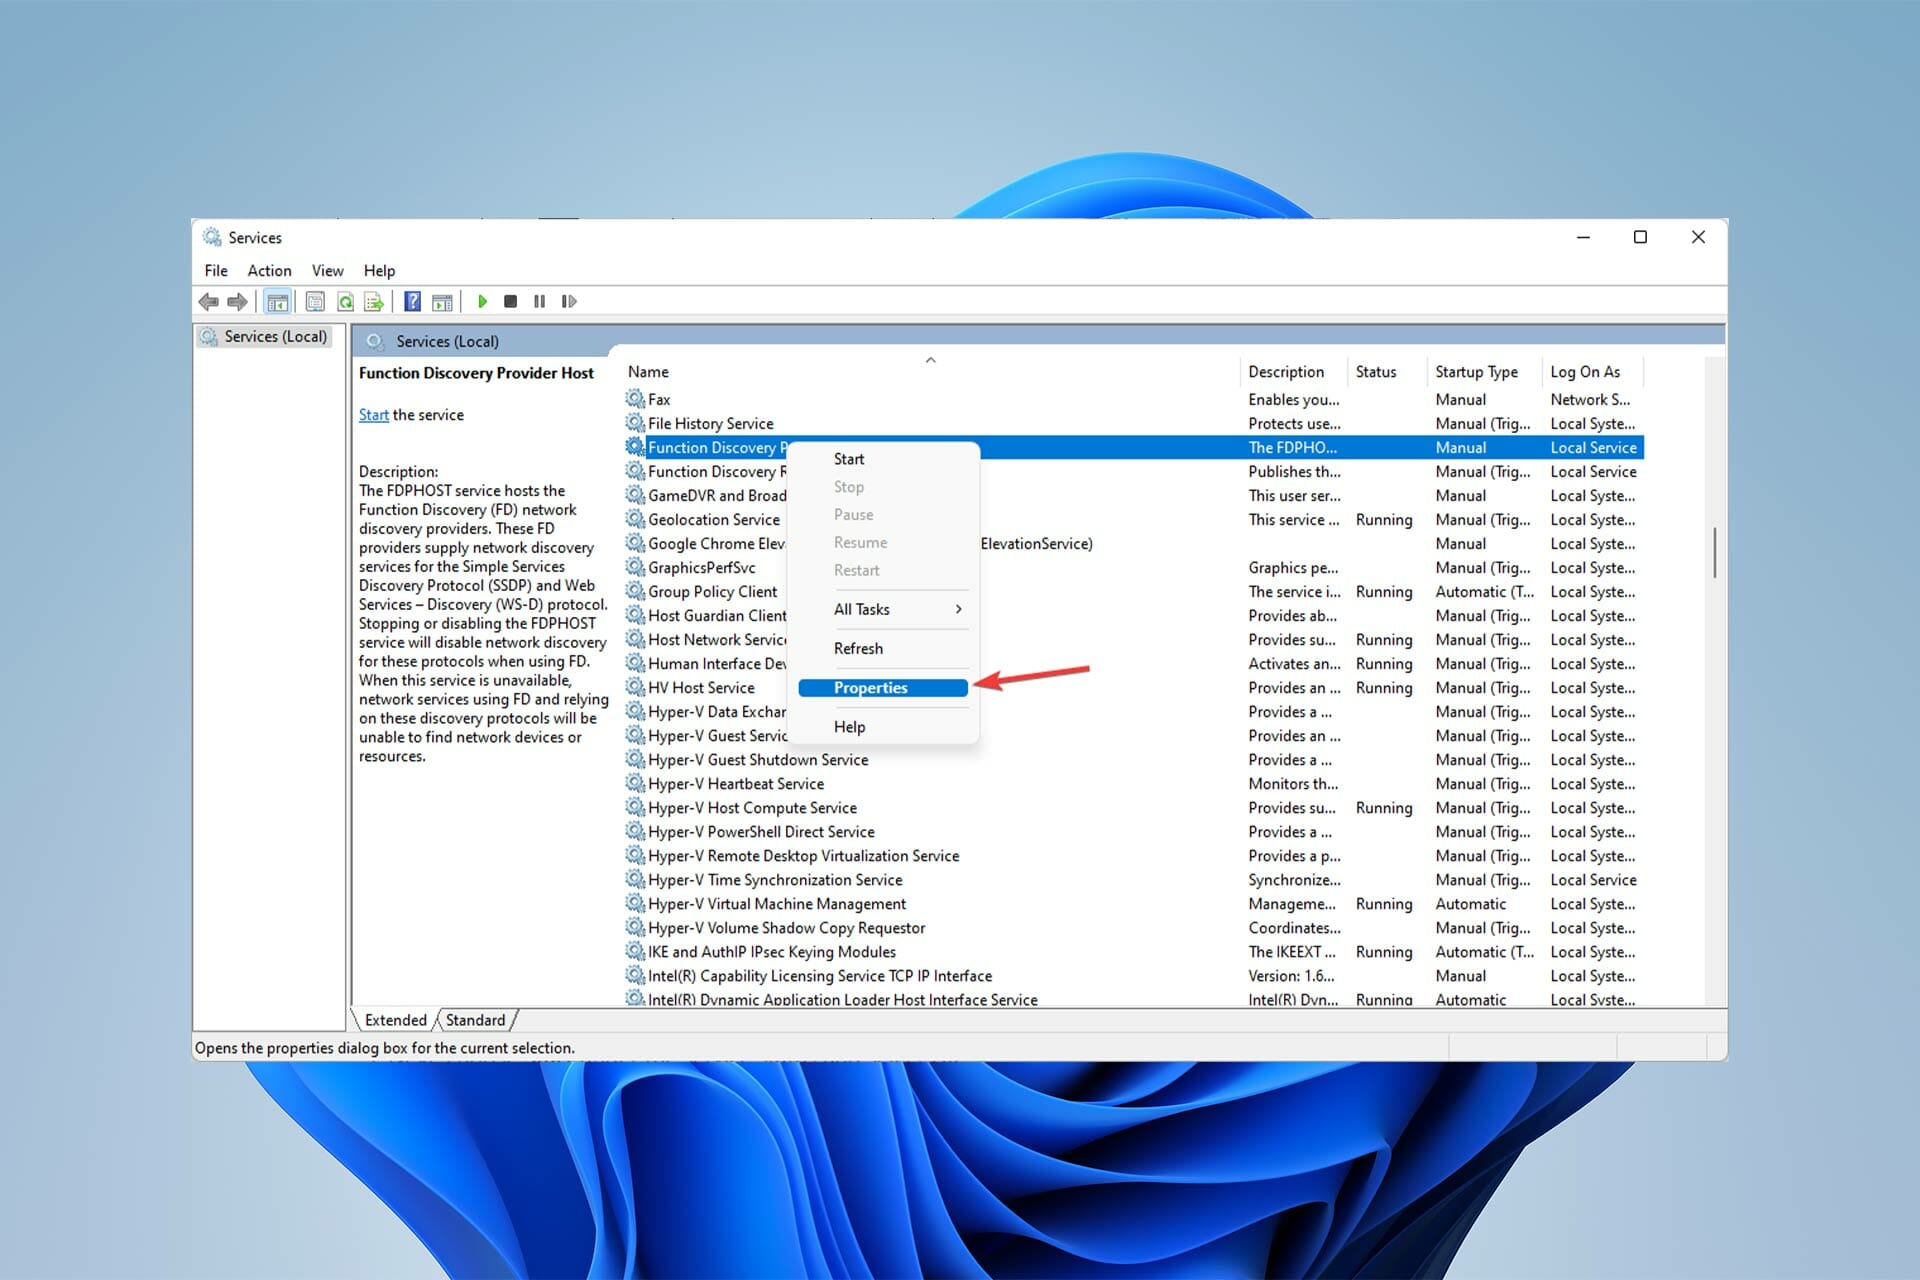Toggle the Show/Hide Console Tree icon
Viewport: 1920px width, 1280px height.
tap(278, 301)
